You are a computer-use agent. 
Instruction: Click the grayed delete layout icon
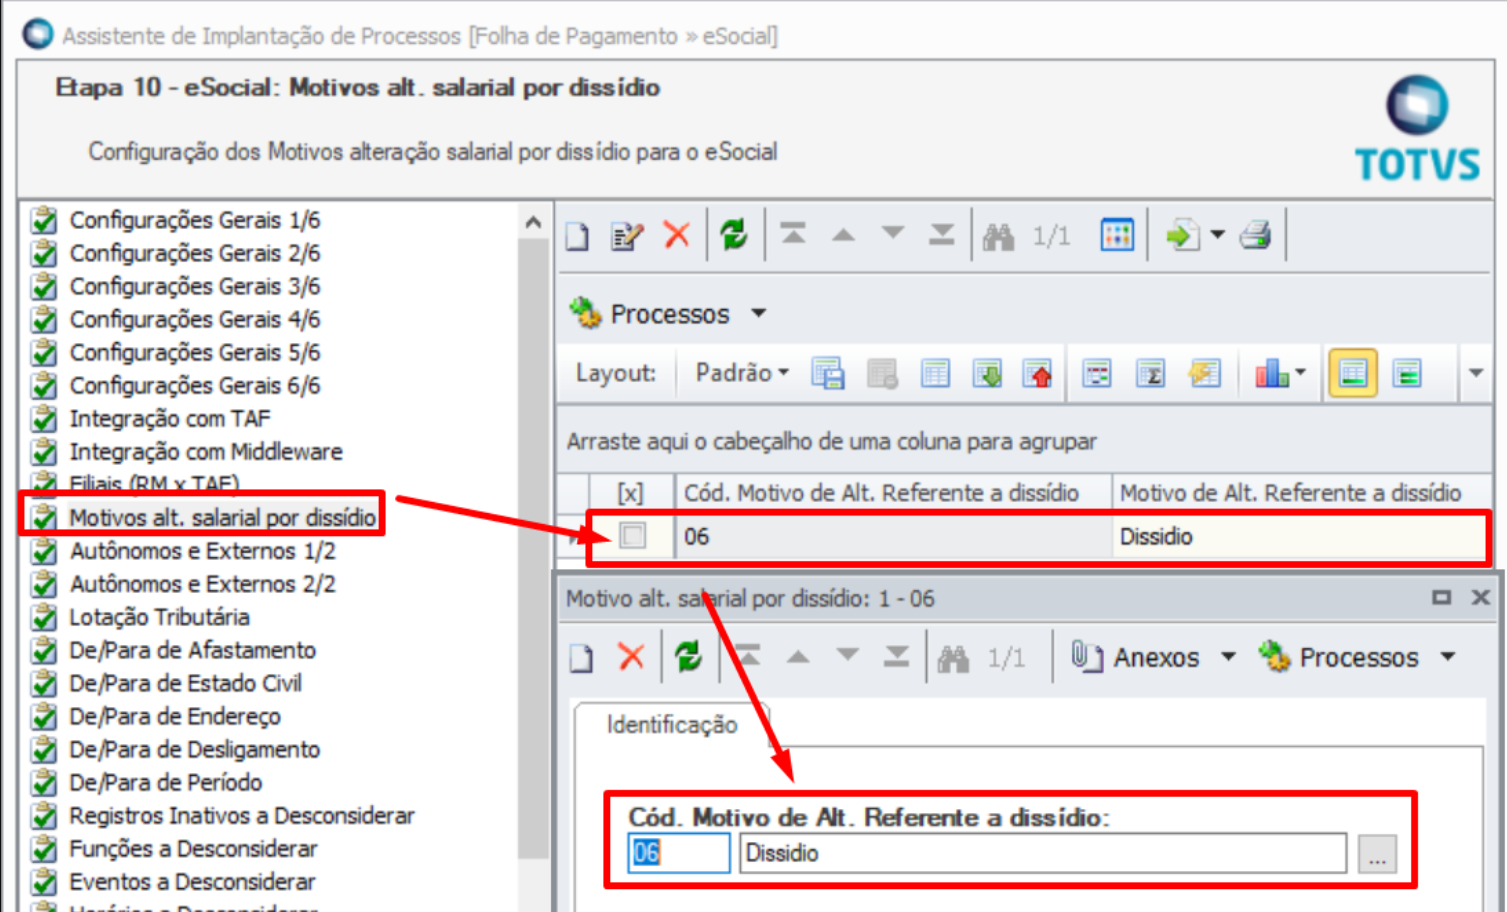click(882, 374)
